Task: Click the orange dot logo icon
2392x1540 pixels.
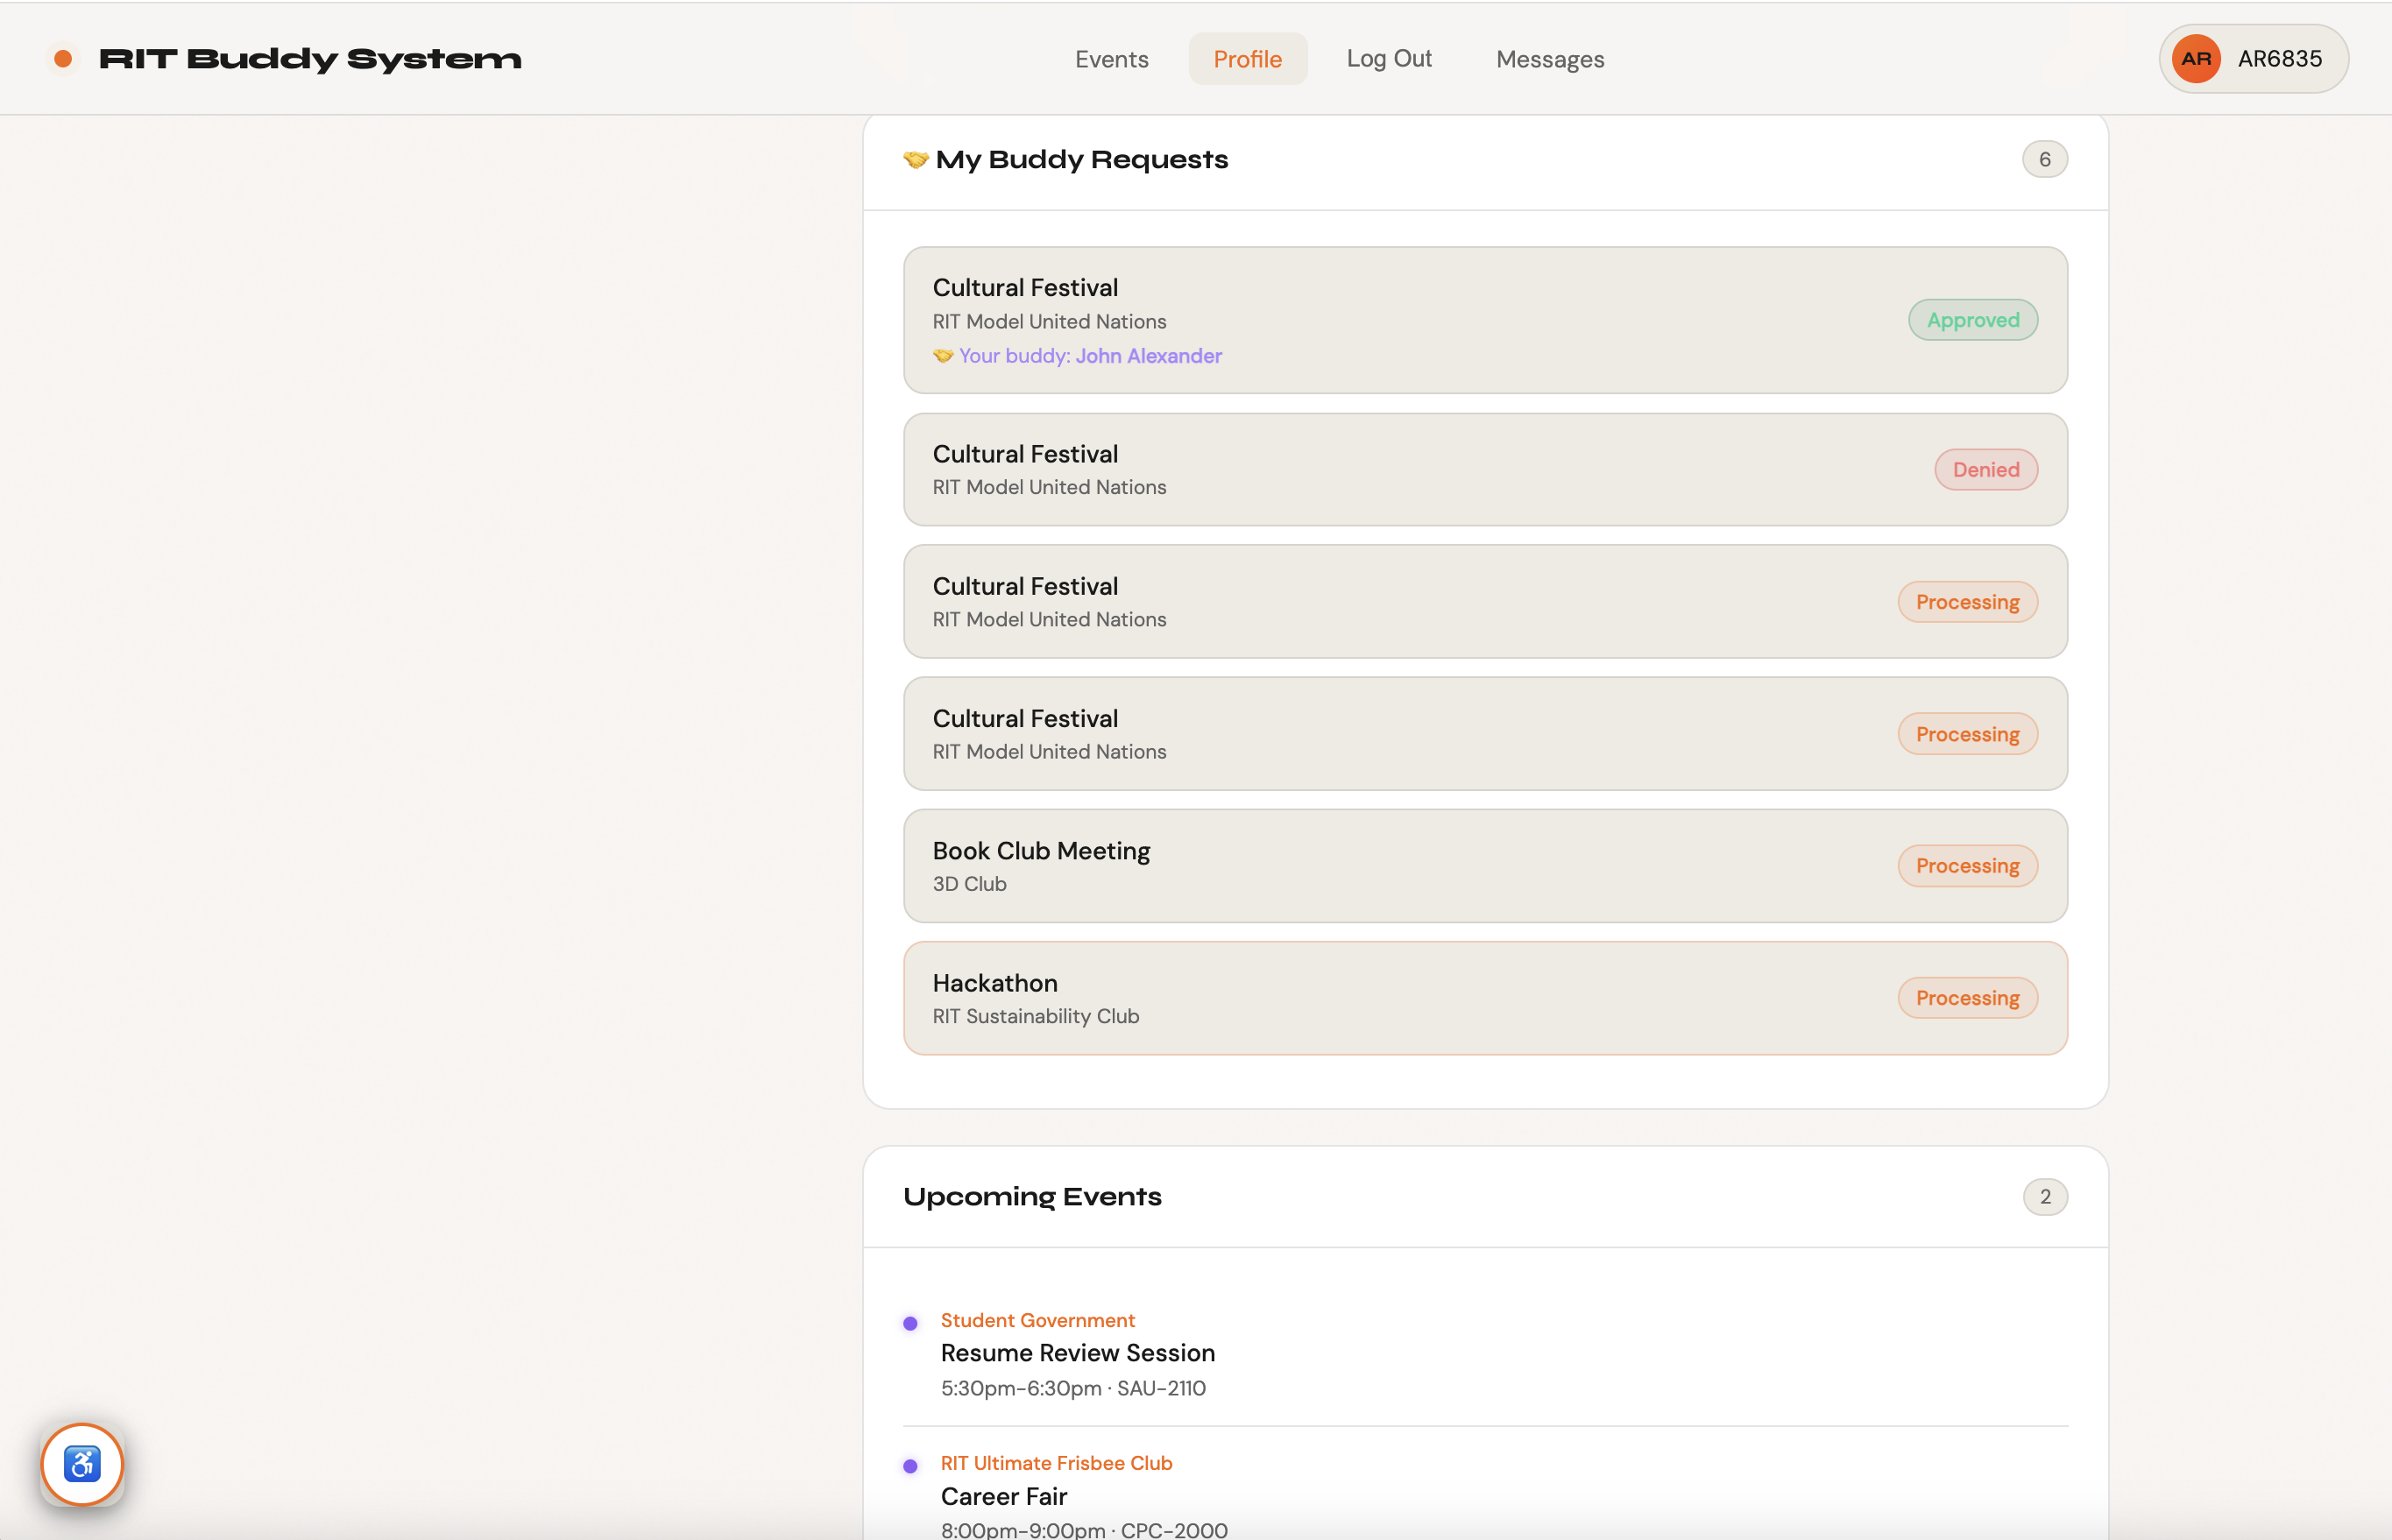Action: click(x=63, y=59)
